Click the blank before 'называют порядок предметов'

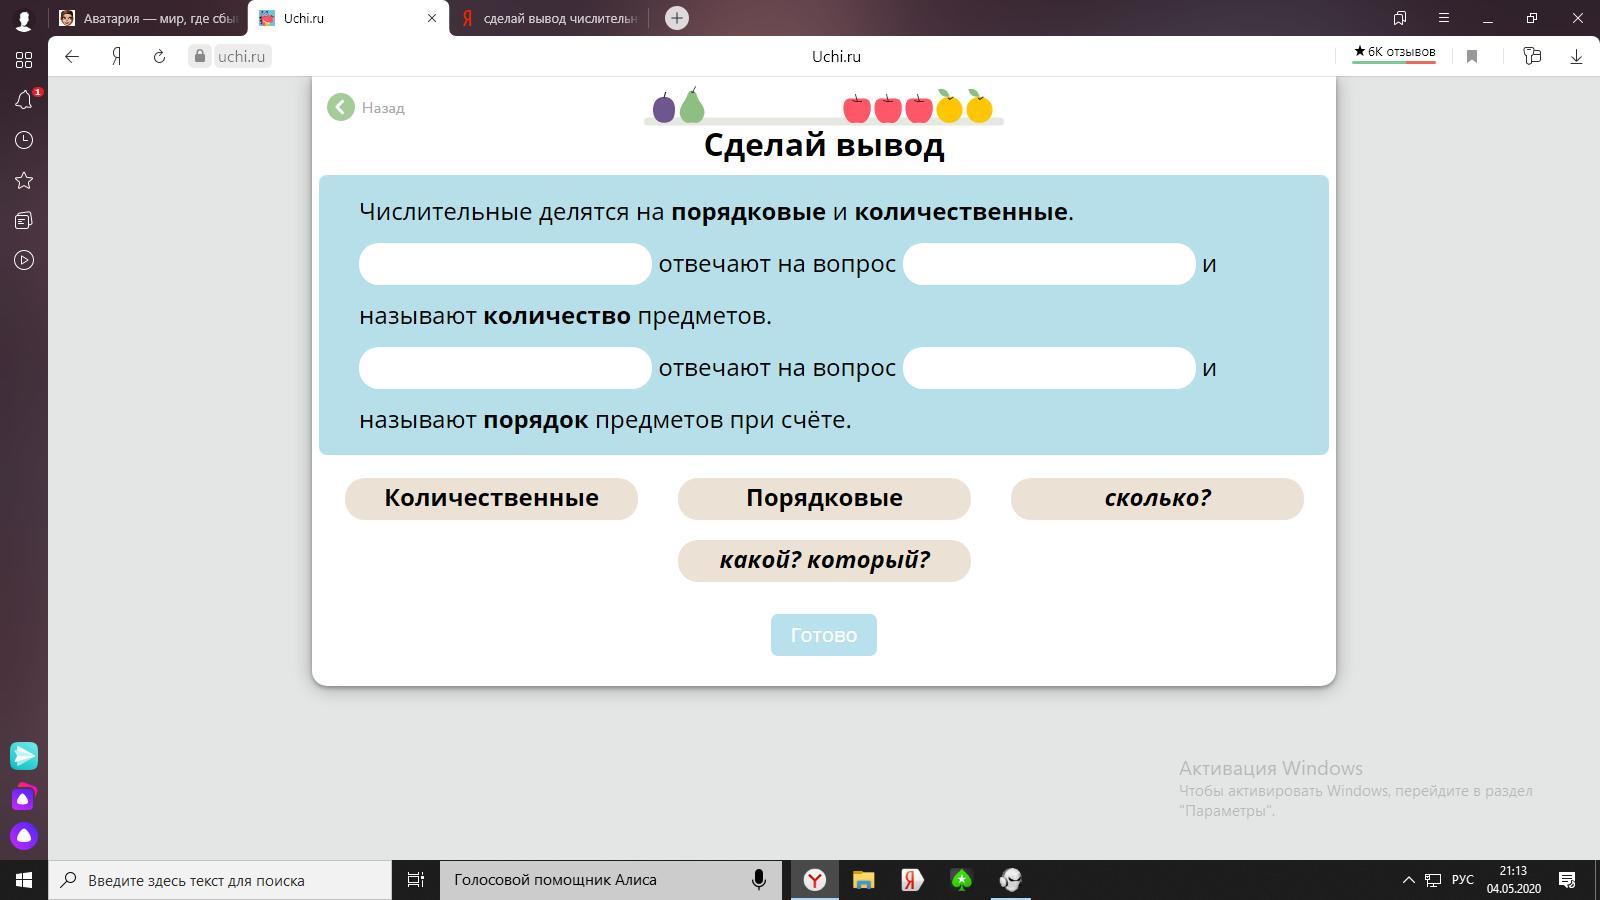click(1049, 368)
